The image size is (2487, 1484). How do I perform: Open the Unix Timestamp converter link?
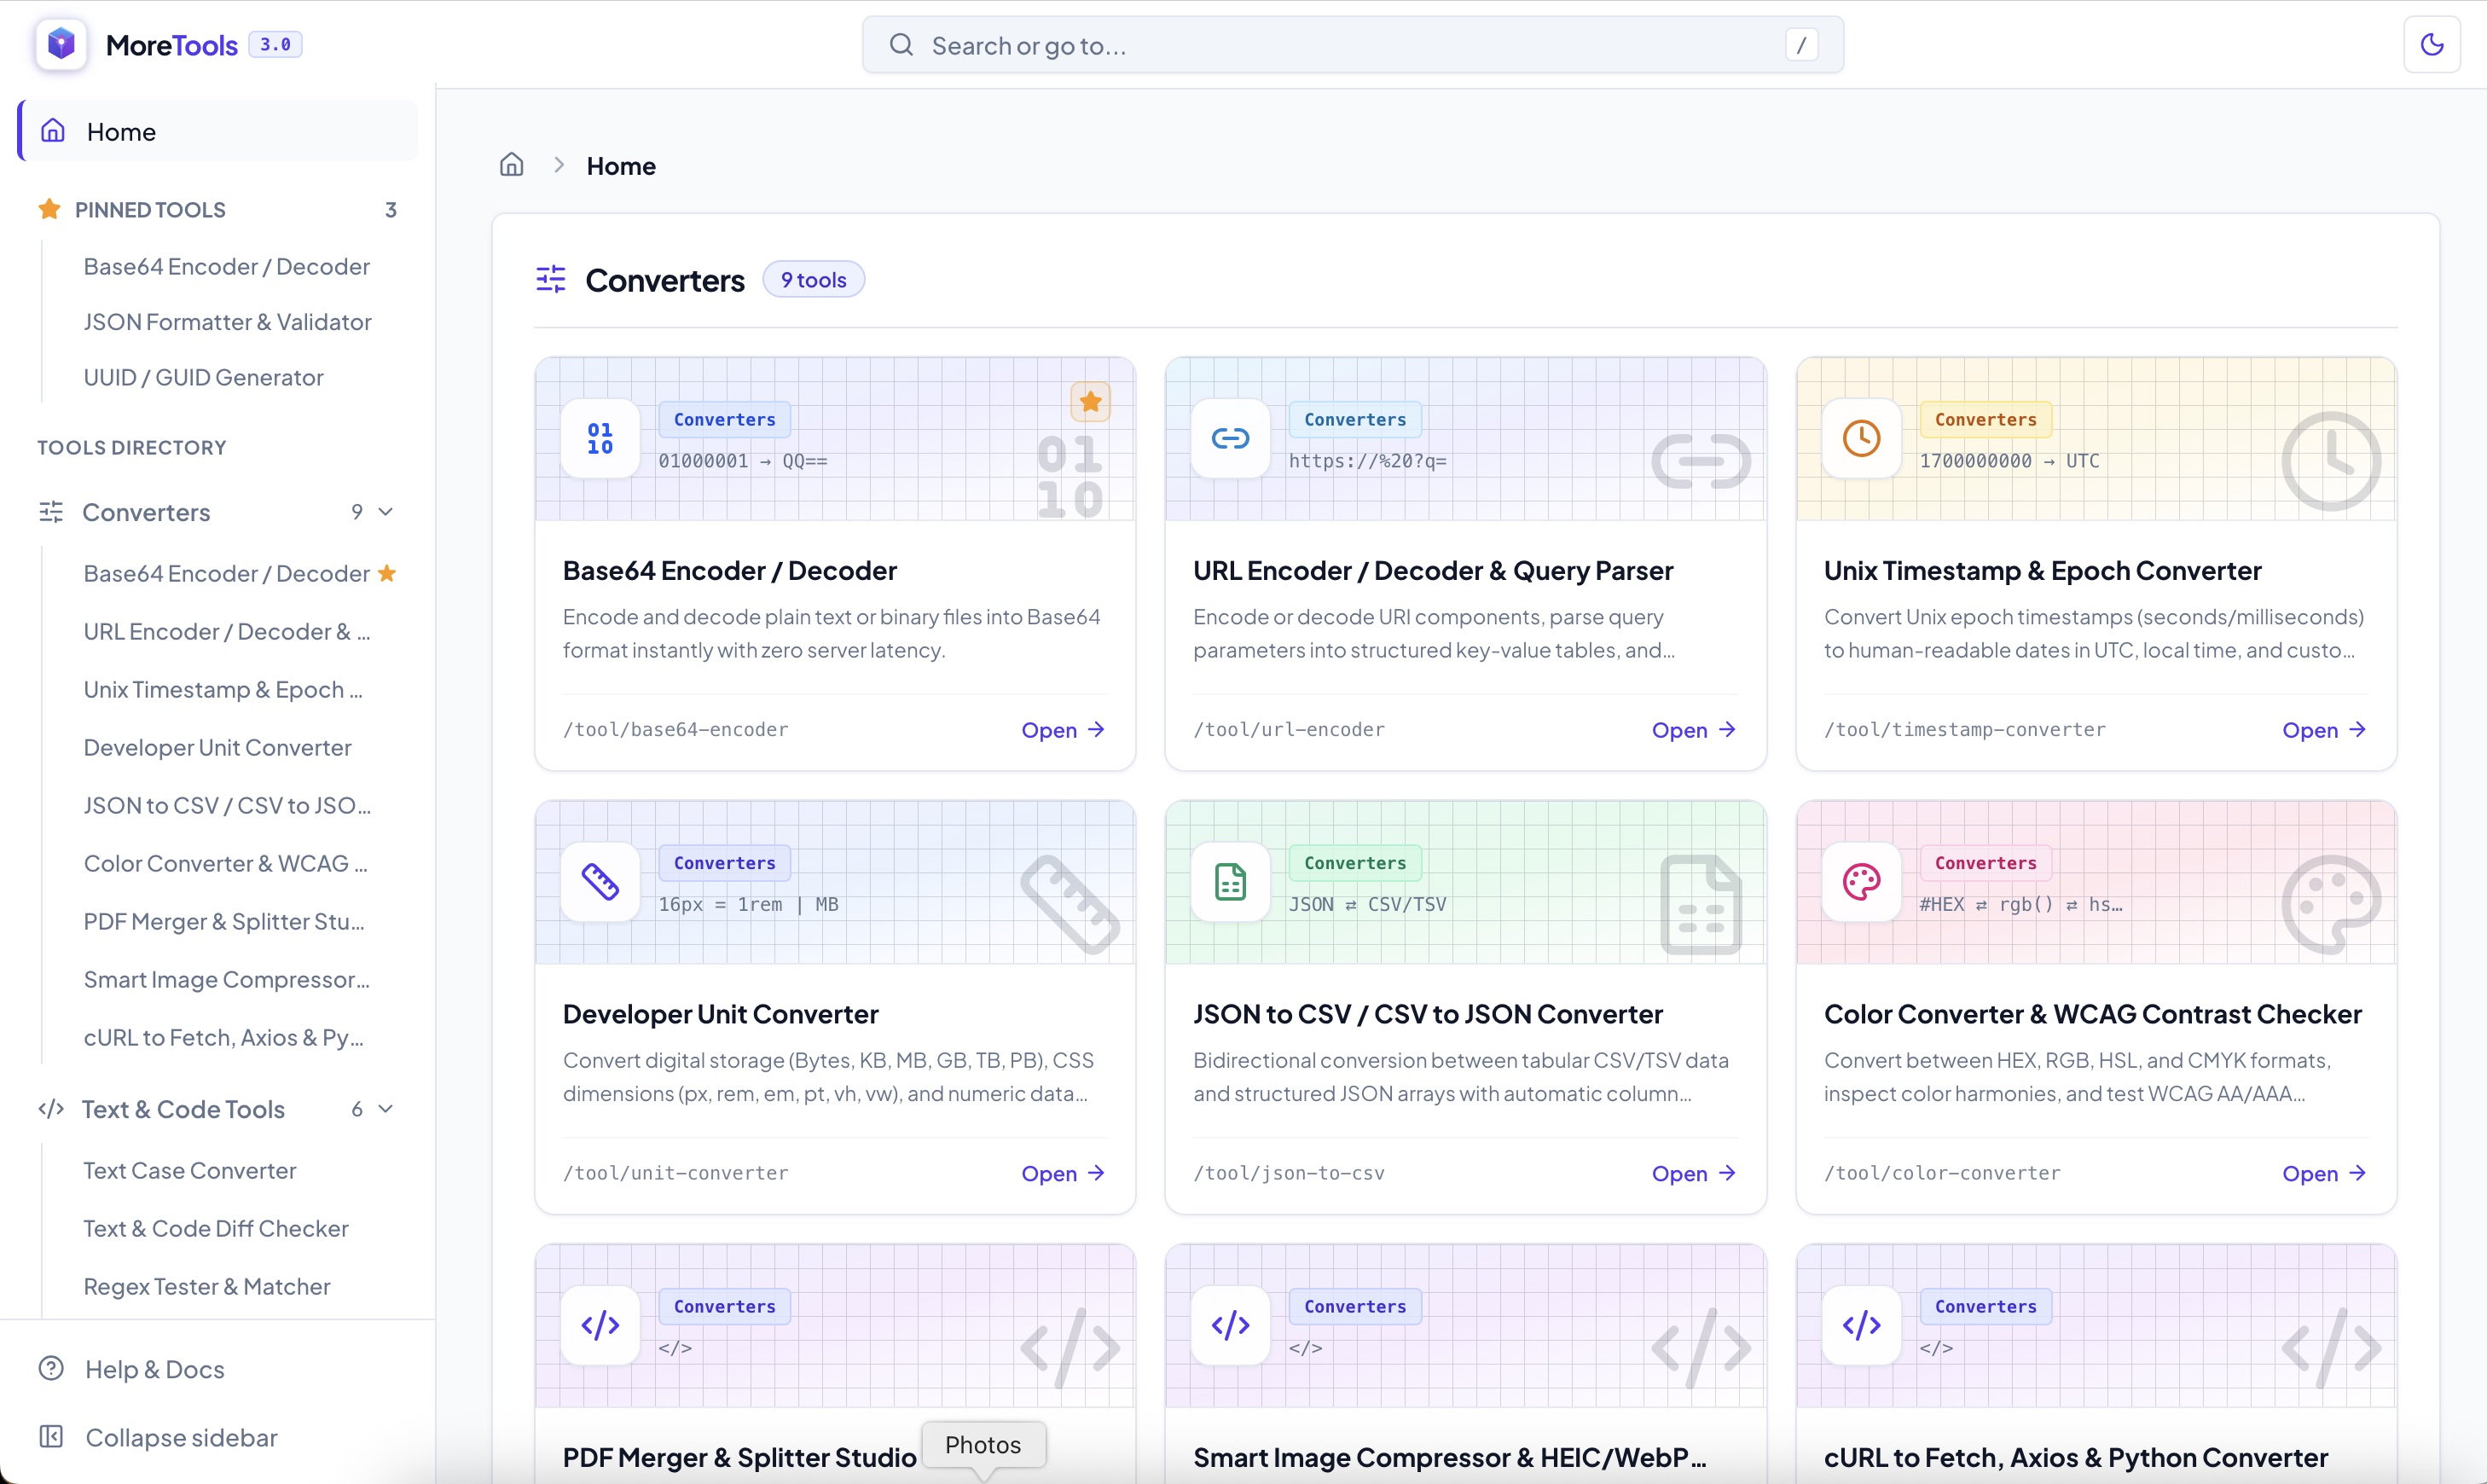[x=2323, y=730]
